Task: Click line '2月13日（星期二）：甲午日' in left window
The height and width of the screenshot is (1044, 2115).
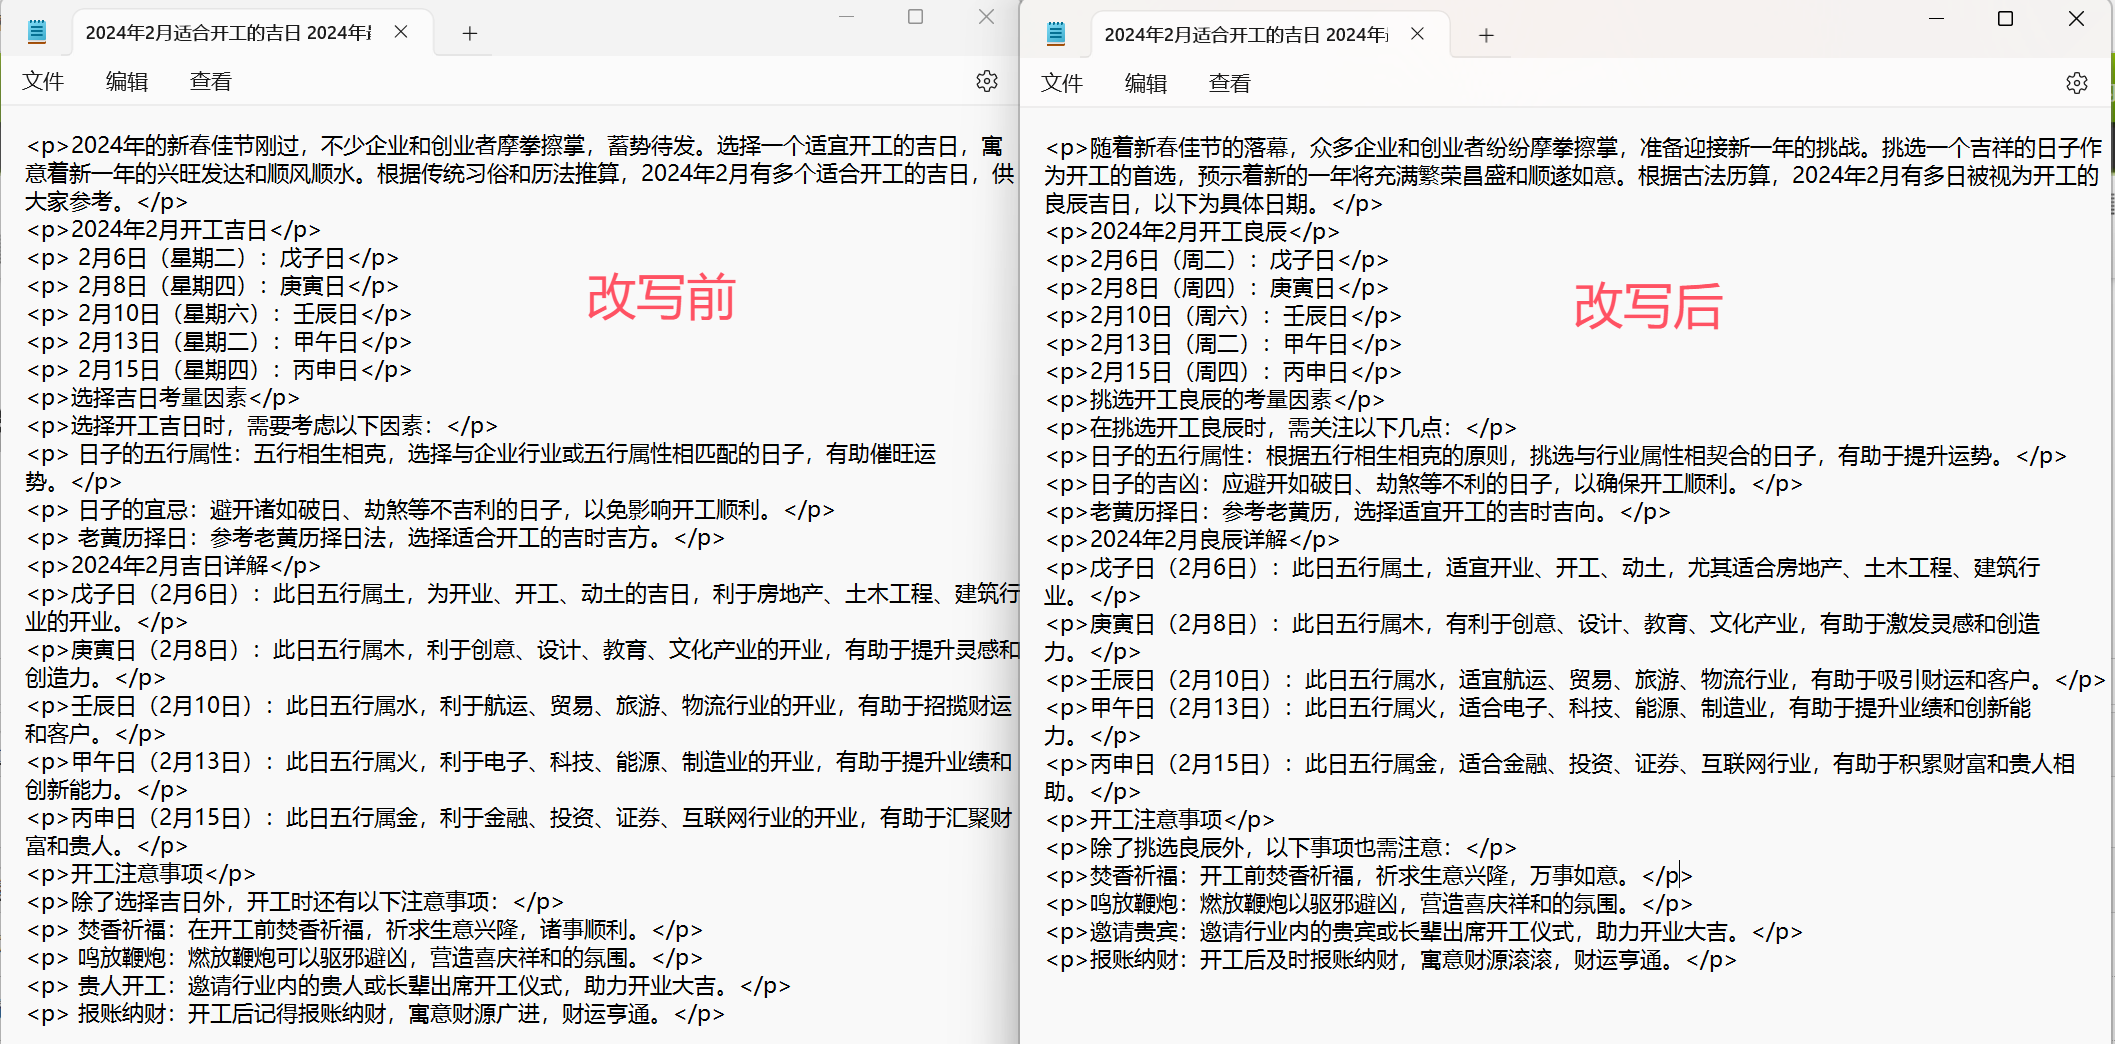Action: coord(219,342)
